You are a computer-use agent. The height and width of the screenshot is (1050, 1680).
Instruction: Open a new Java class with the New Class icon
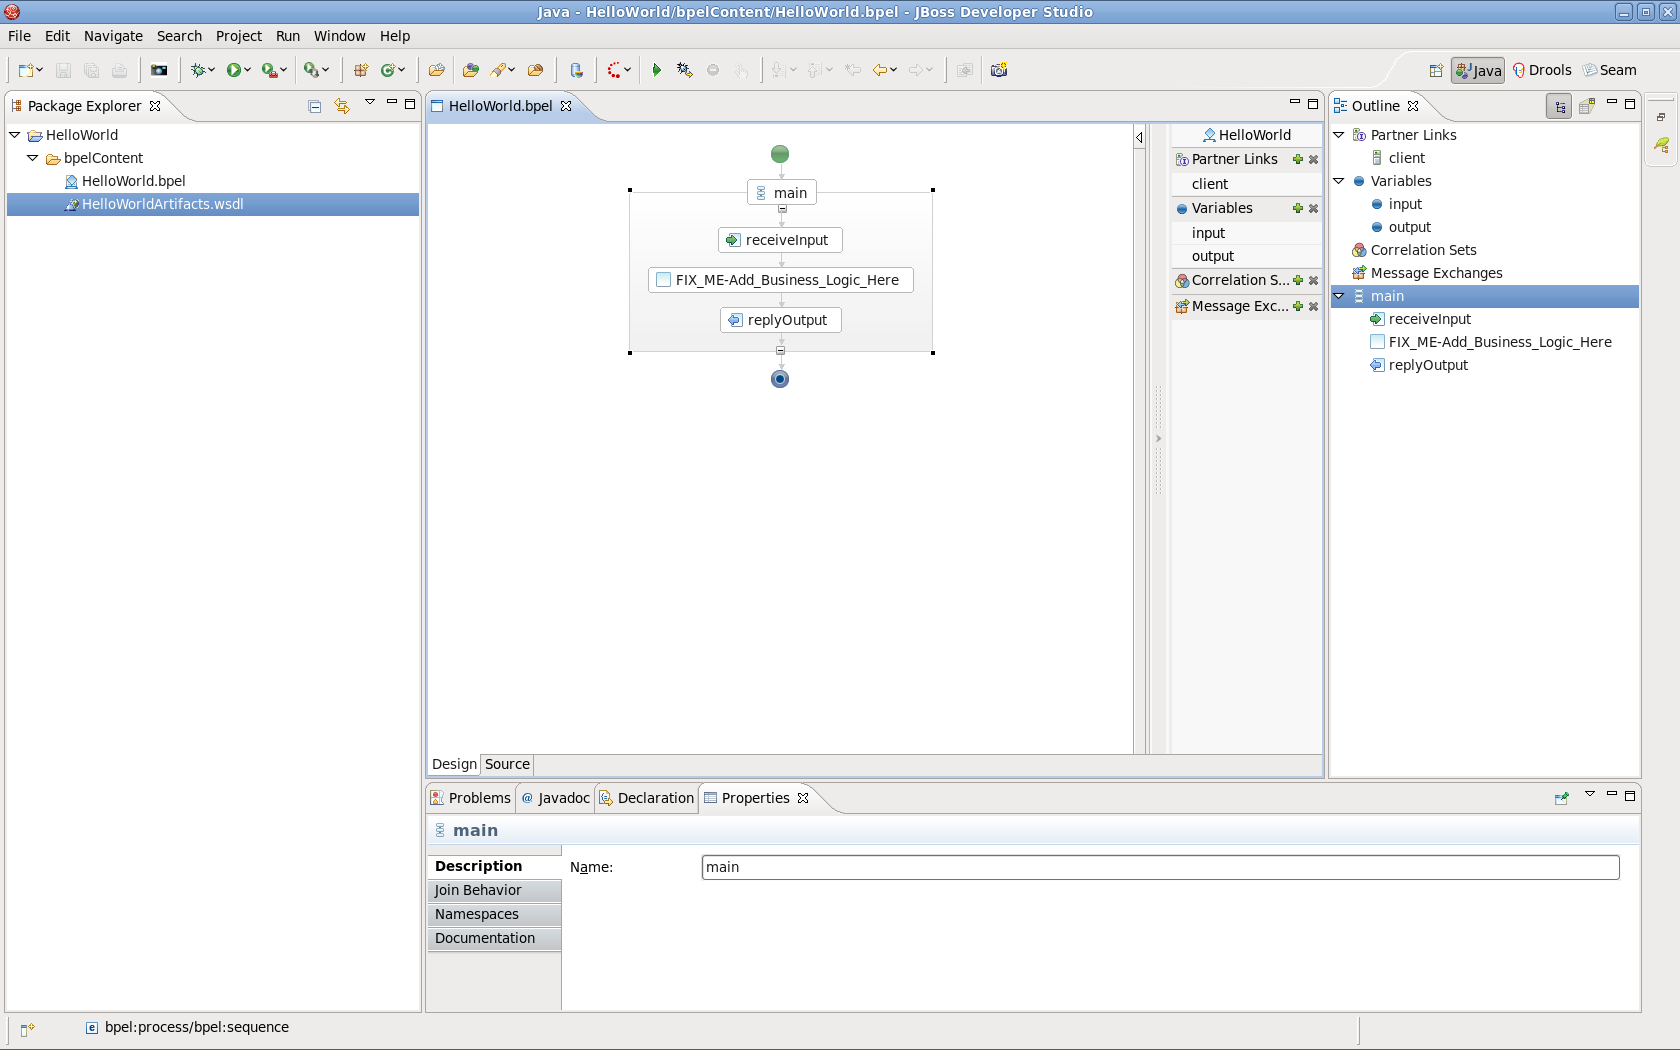[x=389, y=69]
